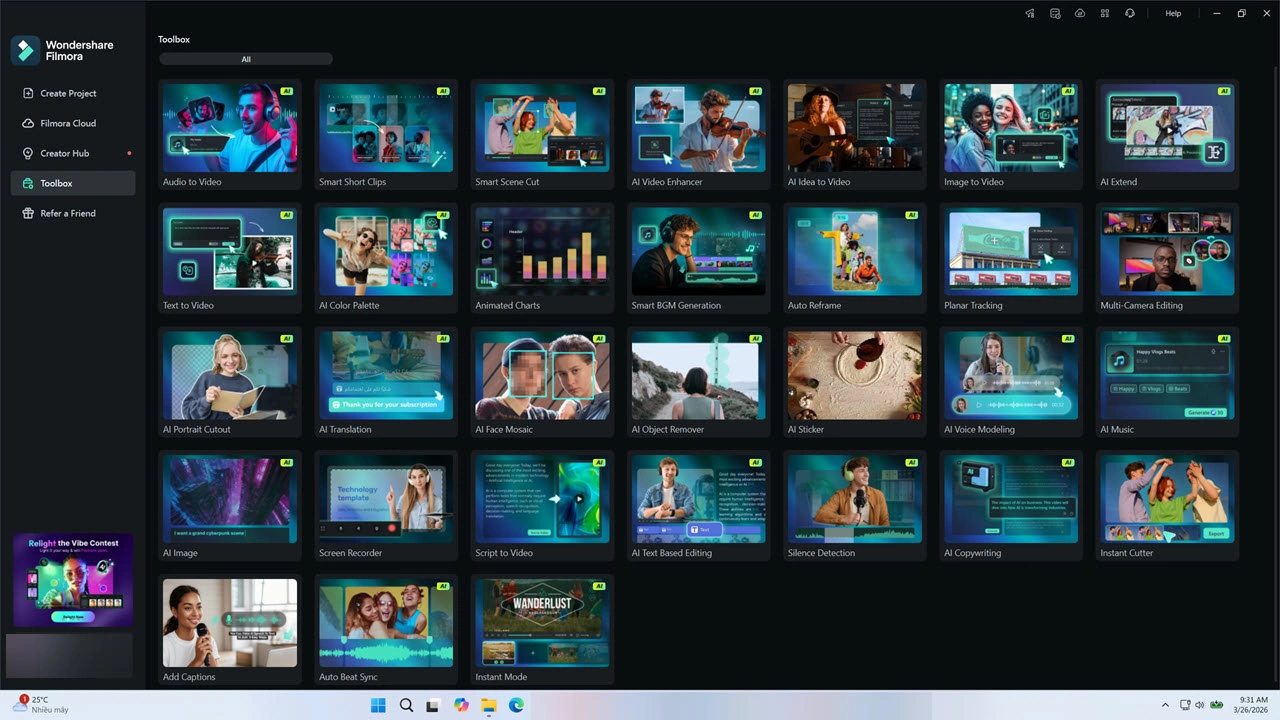Click the announcements megaphone icon
1280x720 pixels.
click(x=1029, y=13)
